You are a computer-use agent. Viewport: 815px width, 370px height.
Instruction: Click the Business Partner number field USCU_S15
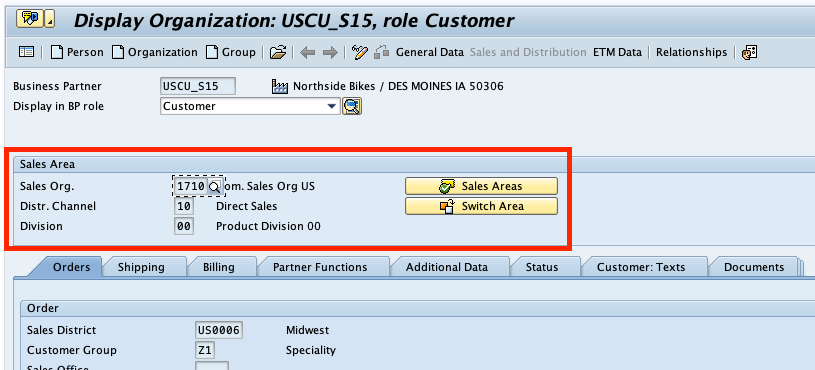click(198, 86)
